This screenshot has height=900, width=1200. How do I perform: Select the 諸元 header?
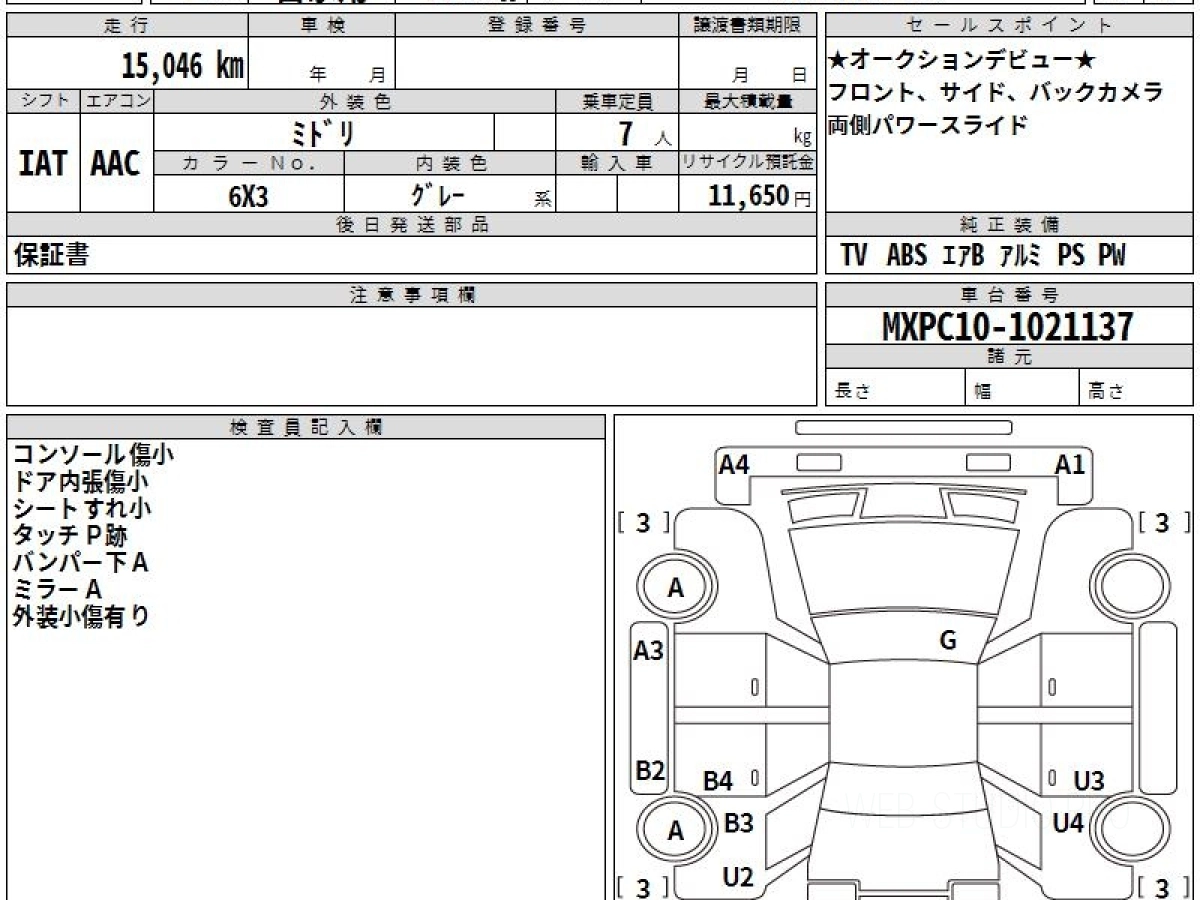click(1009, 357)
